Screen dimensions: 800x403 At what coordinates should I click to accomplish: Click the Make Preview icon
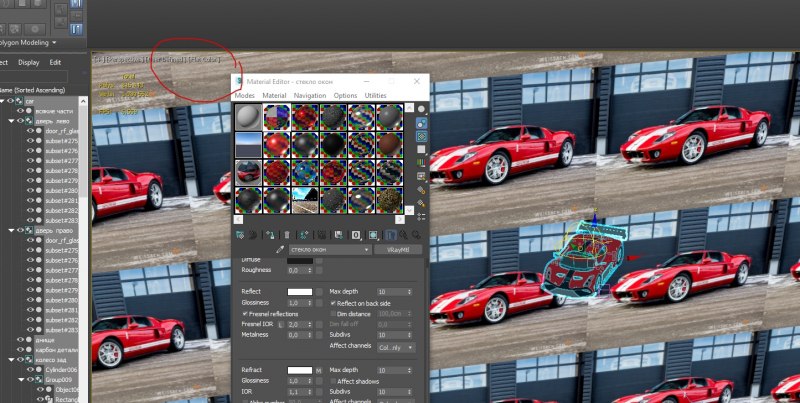(421, 176)
